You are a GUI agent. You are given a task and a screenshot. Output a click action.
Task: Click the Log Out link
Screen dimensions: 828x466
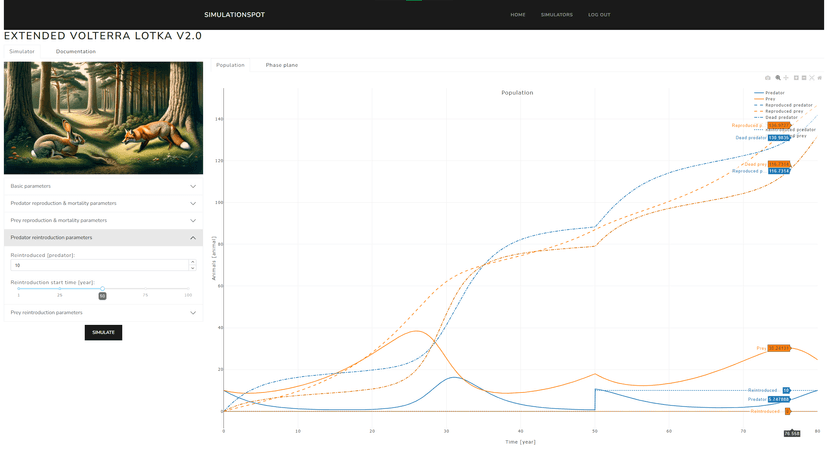(599, 15)
